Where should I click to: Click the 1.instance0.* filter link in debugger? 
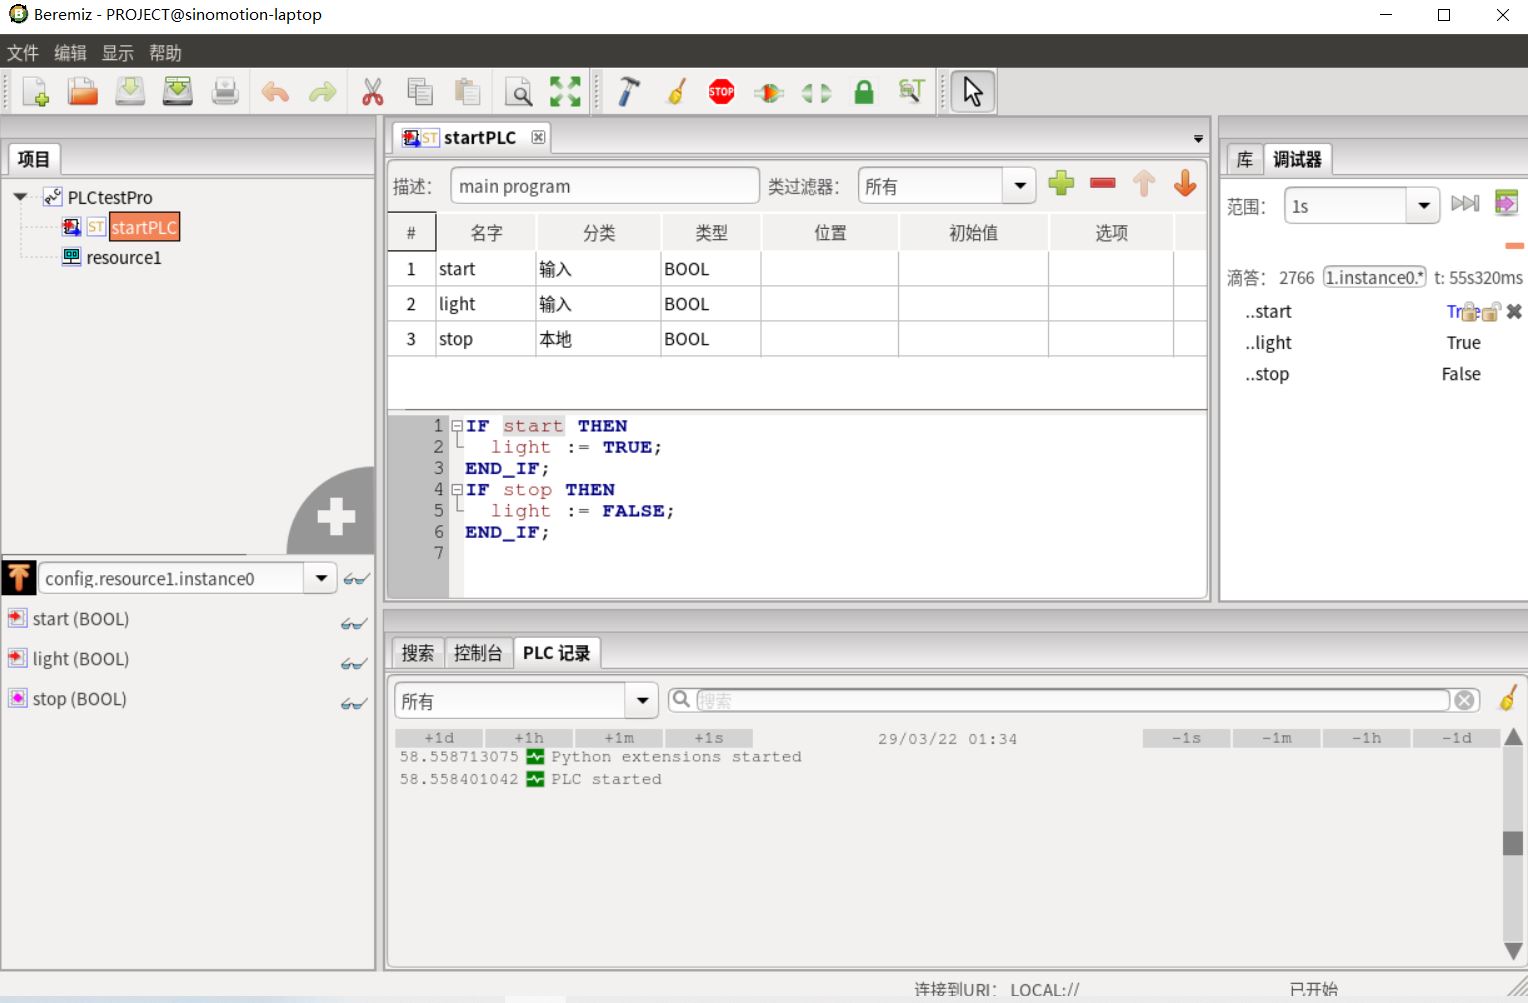point(1374,277)
